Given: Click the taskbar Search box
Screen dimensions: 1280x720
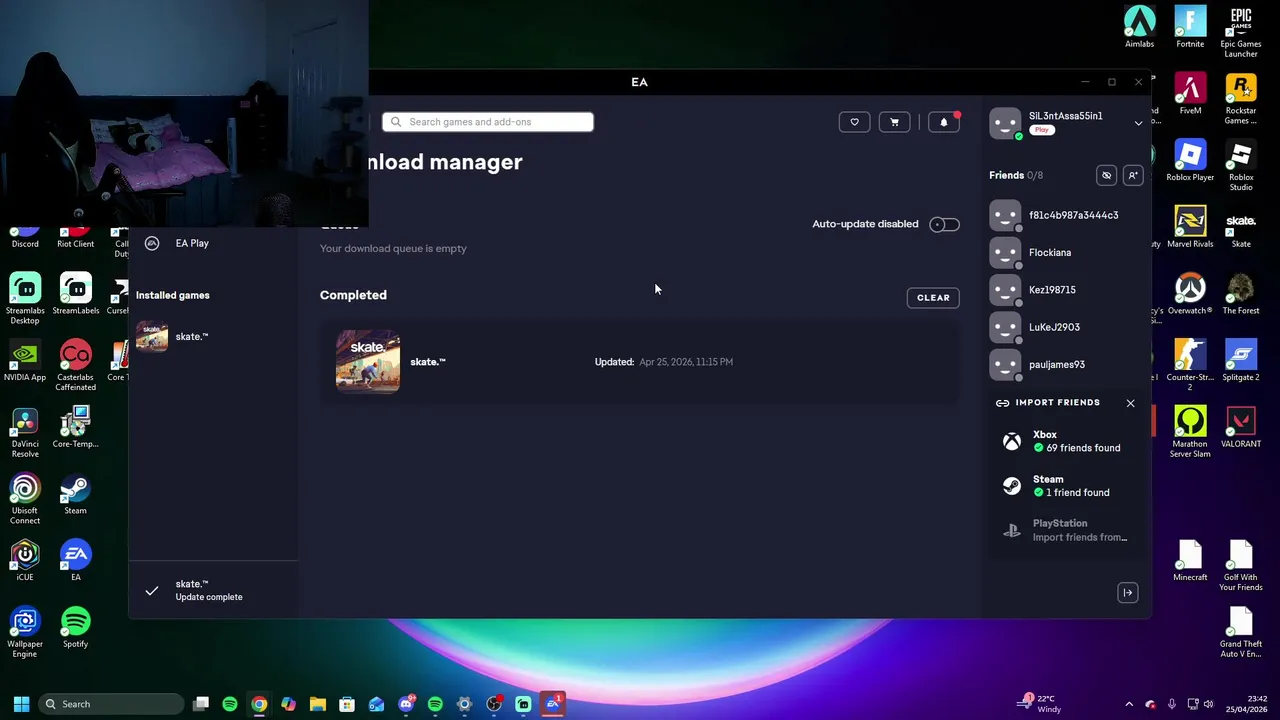Looking at the screenshot, I should pyautogui.click(x=111, y=704).
